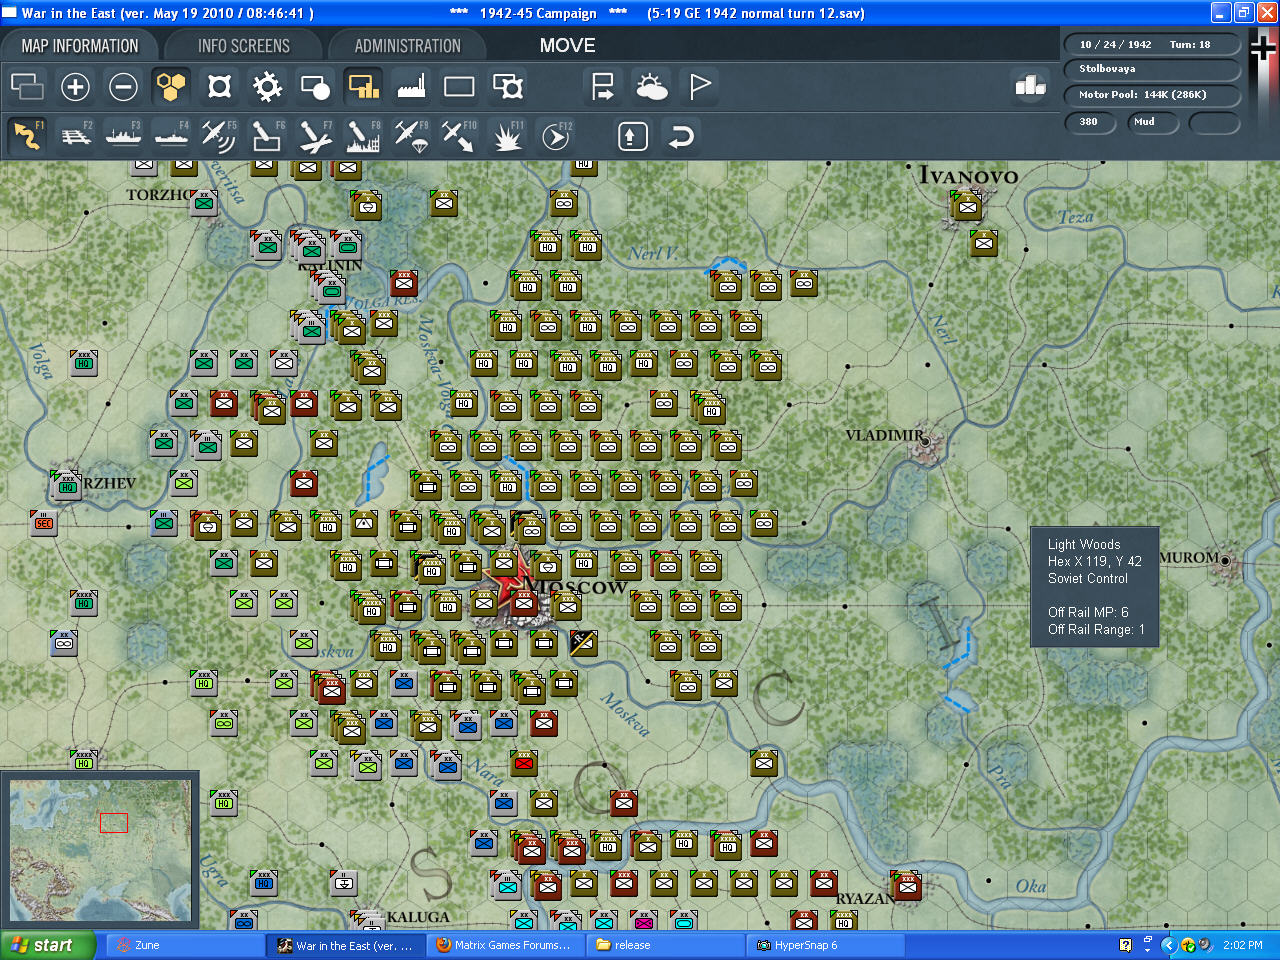Undo the last move with the return arrow
This screenshot has height=960, width=1280.
(680, 136)
